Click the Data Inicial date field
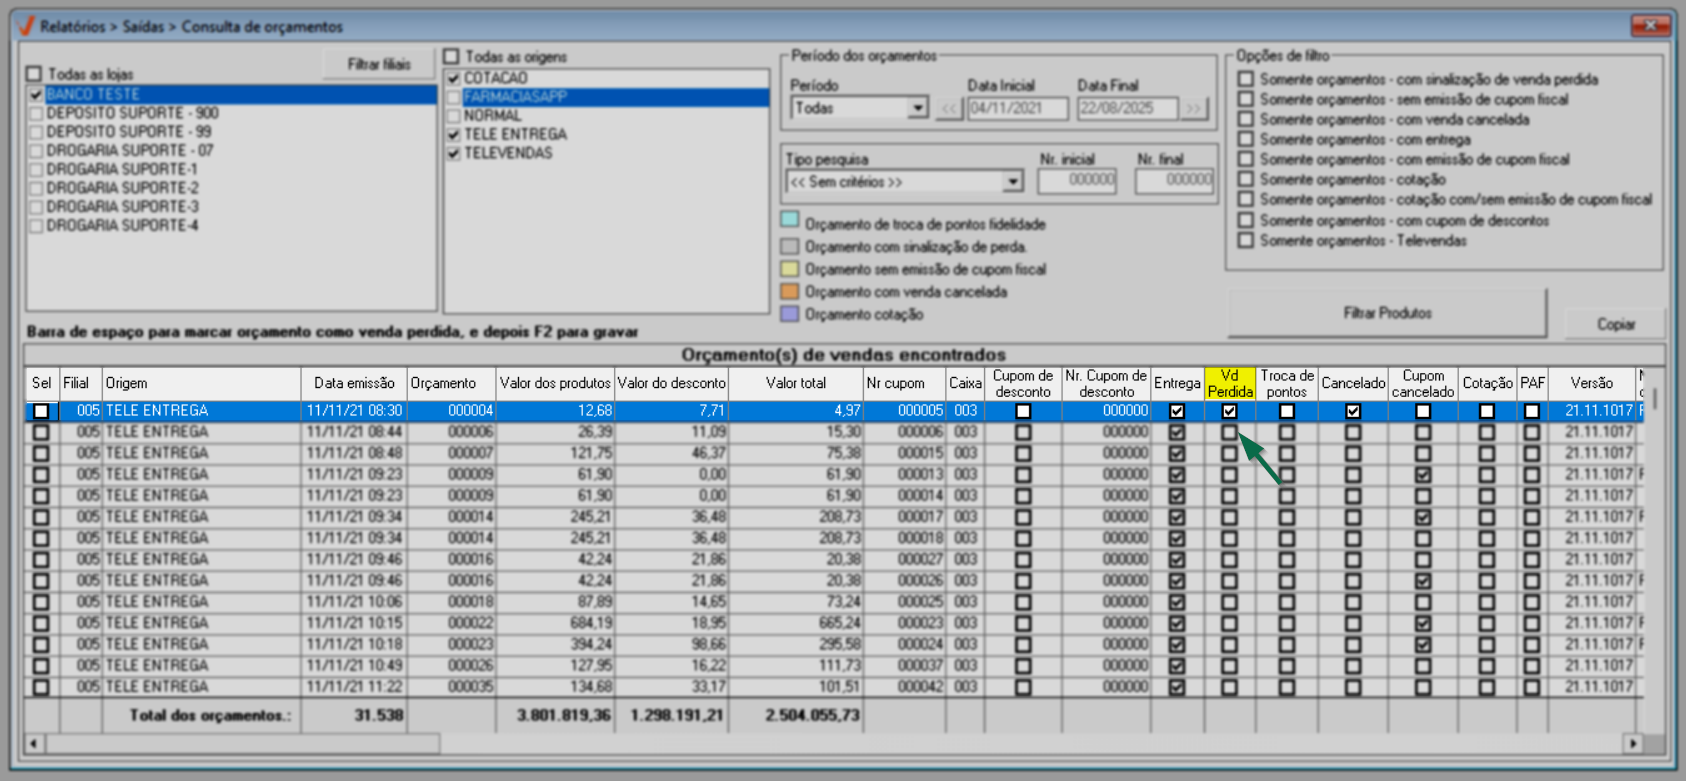1686x781 pixels. click(x=1016, y=108)
